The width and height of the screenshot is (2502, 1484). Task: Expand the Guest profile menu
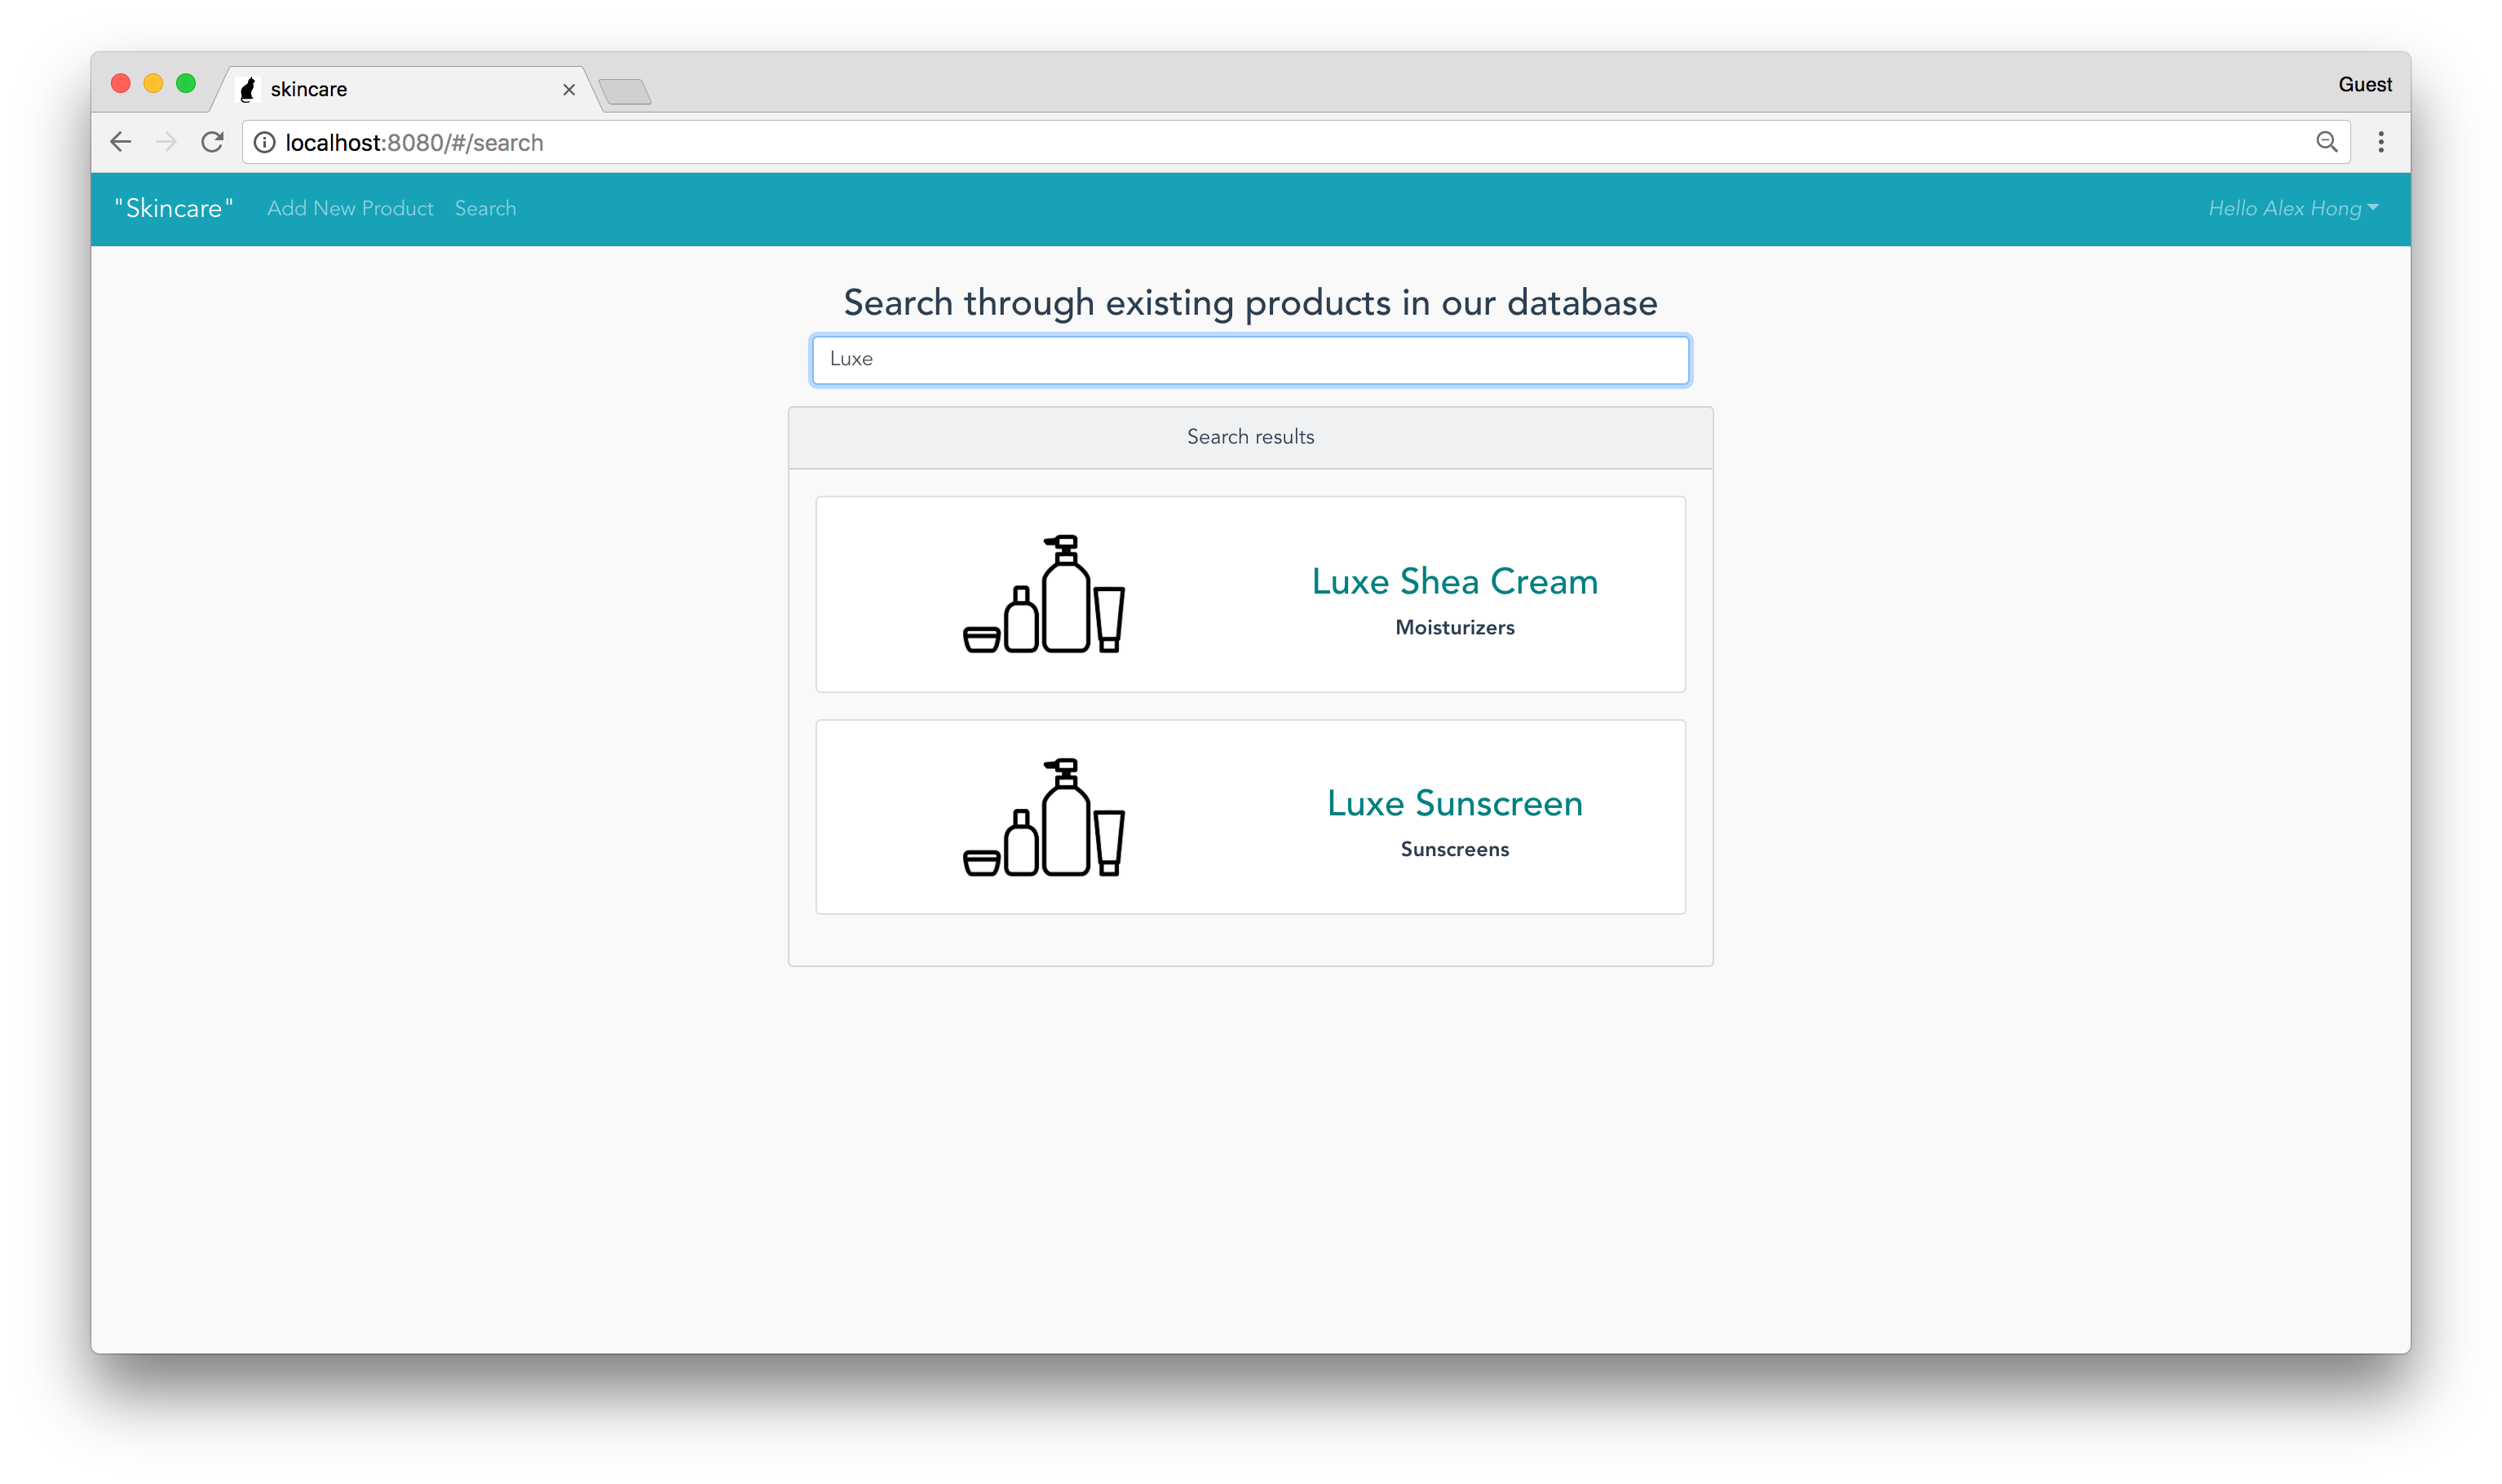coord(2365,84)
